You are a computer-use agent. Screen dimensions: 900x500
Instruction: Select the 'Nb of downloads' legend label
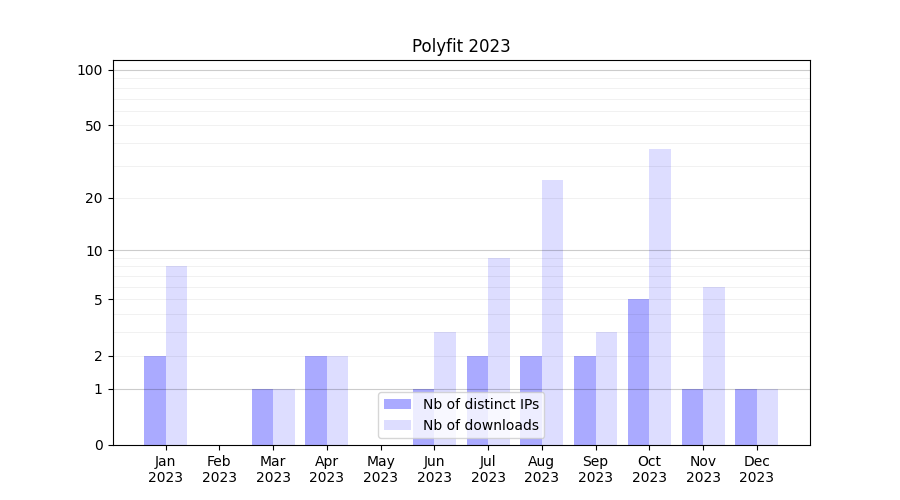pyautogui.click(x=481, y=425)
